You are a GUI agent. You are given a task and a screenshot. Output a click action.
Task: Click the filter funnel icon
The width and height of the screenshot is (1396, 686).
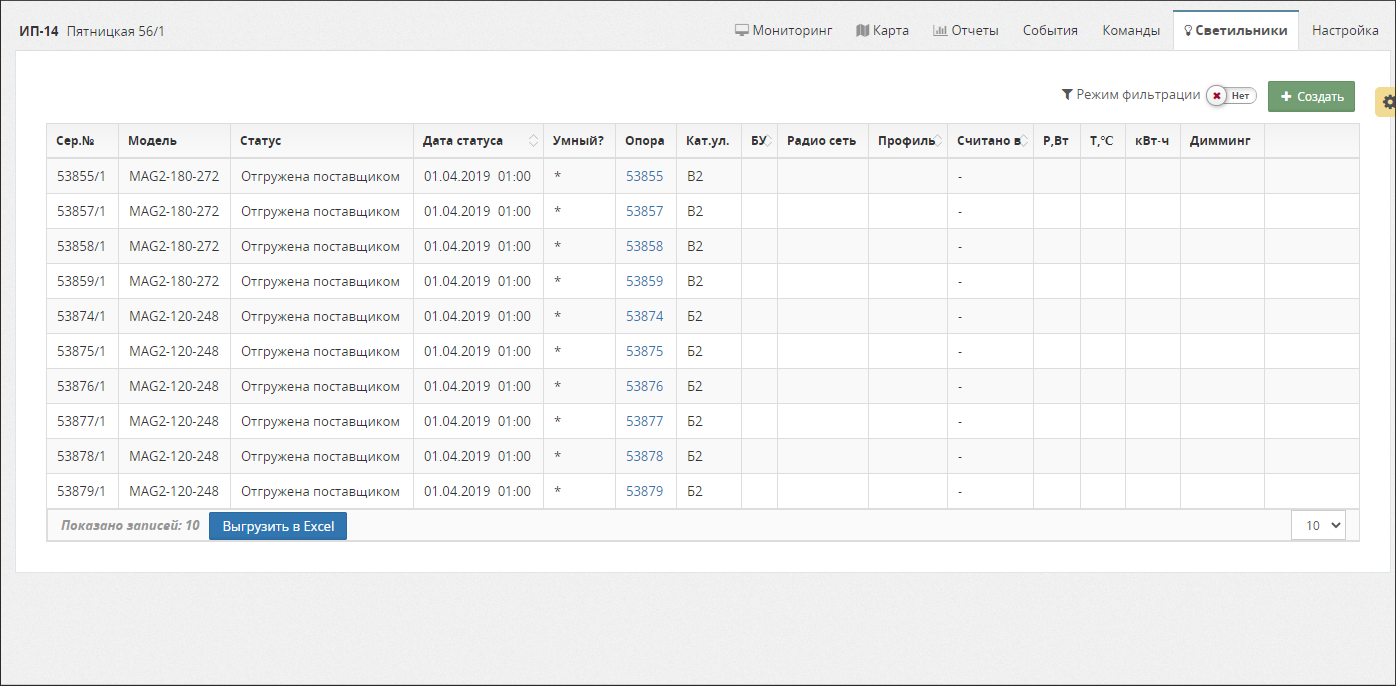pos(1067,95)
